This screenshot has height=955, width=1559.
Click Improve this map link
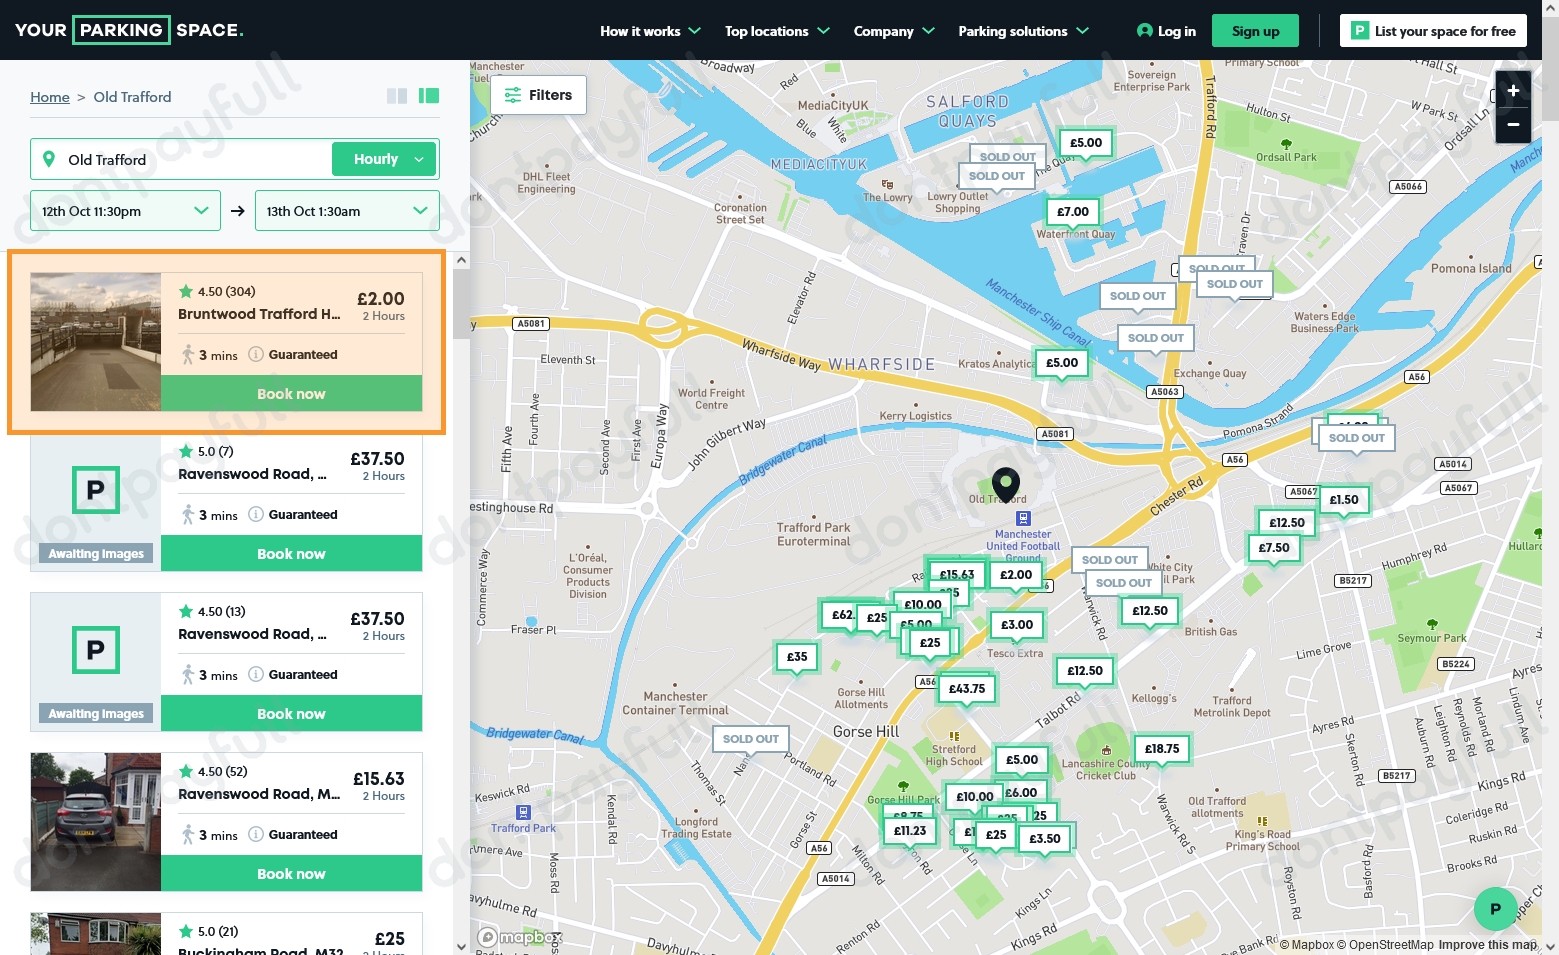[1487, 945]
